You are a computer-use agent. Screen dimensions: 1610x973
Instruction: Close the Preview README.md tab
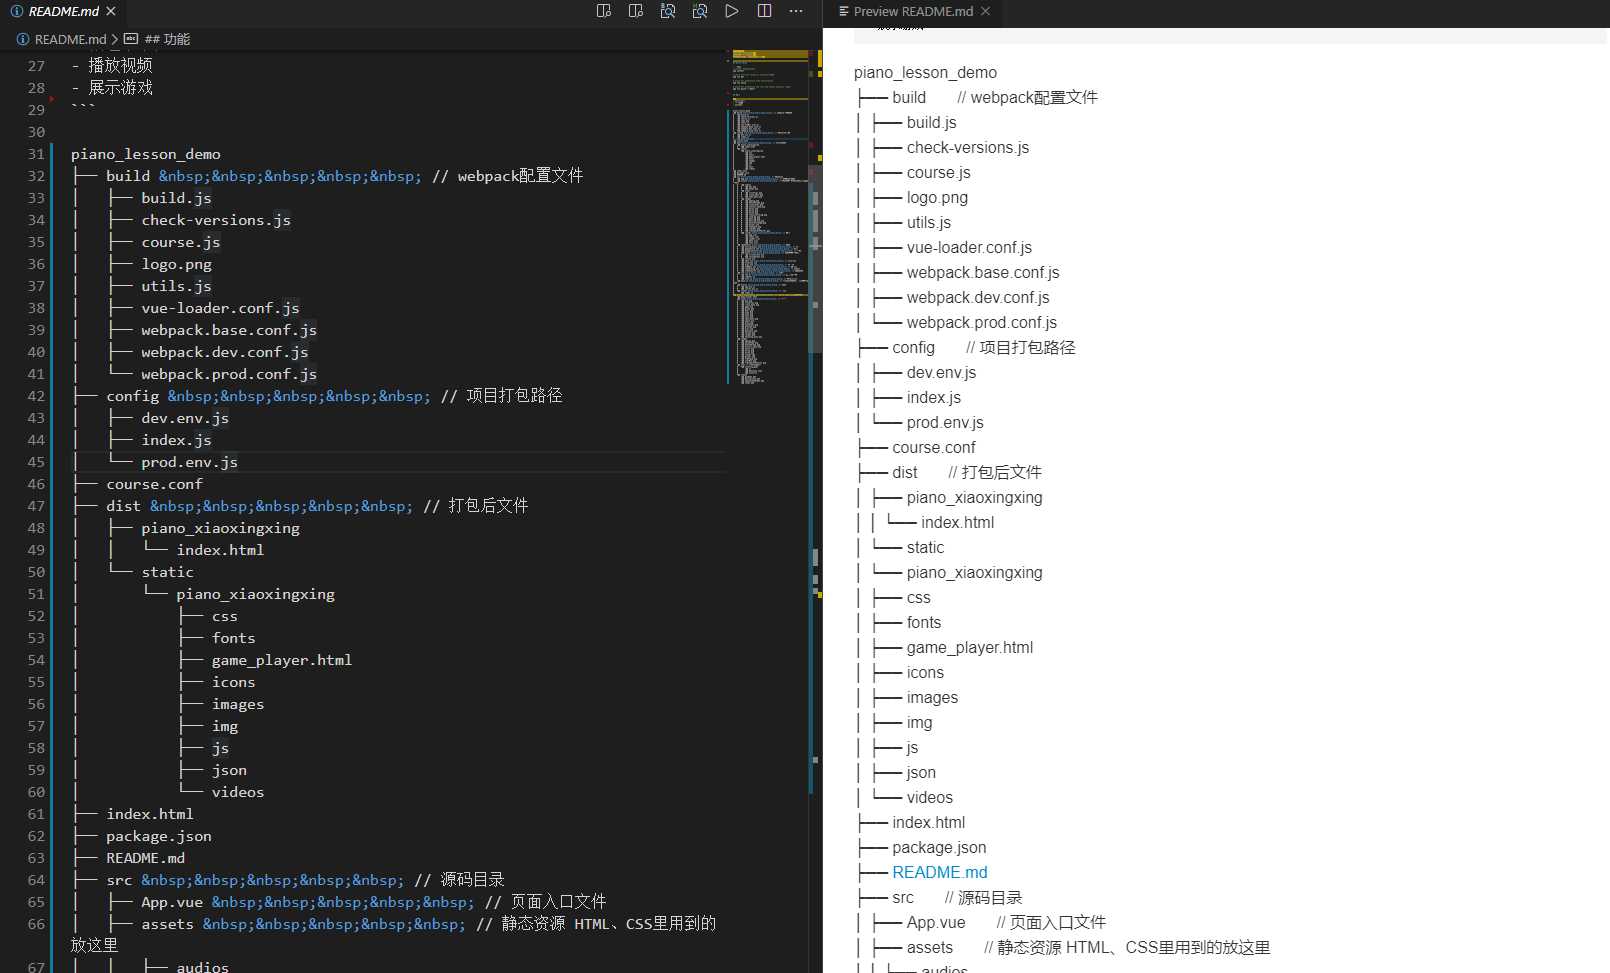985,11
